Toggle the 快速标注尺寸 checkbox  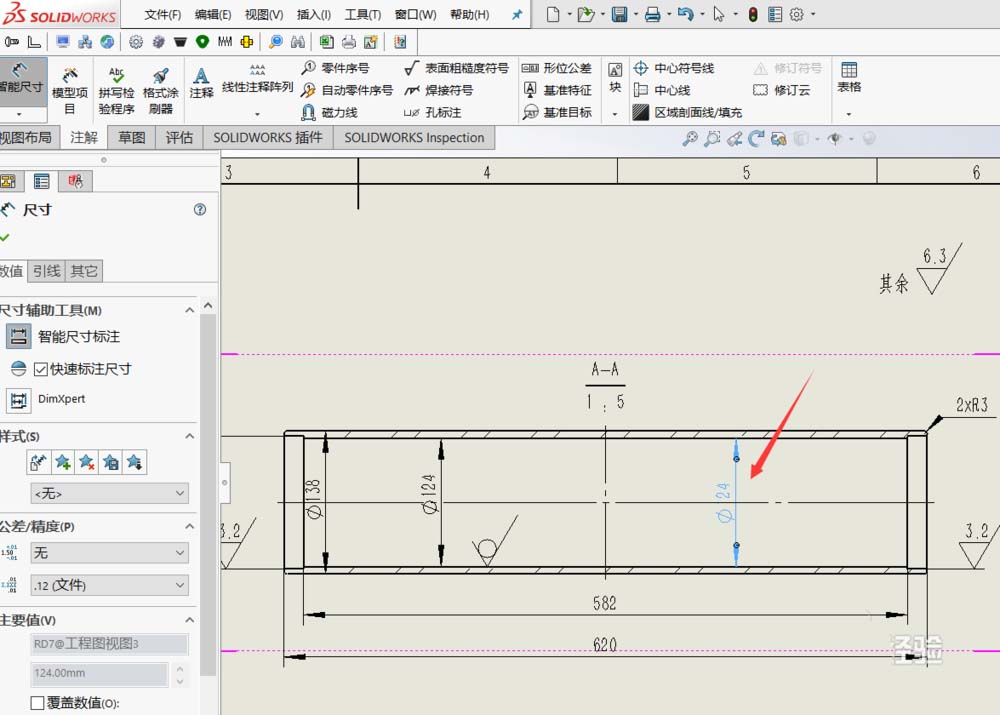(41, 369)
